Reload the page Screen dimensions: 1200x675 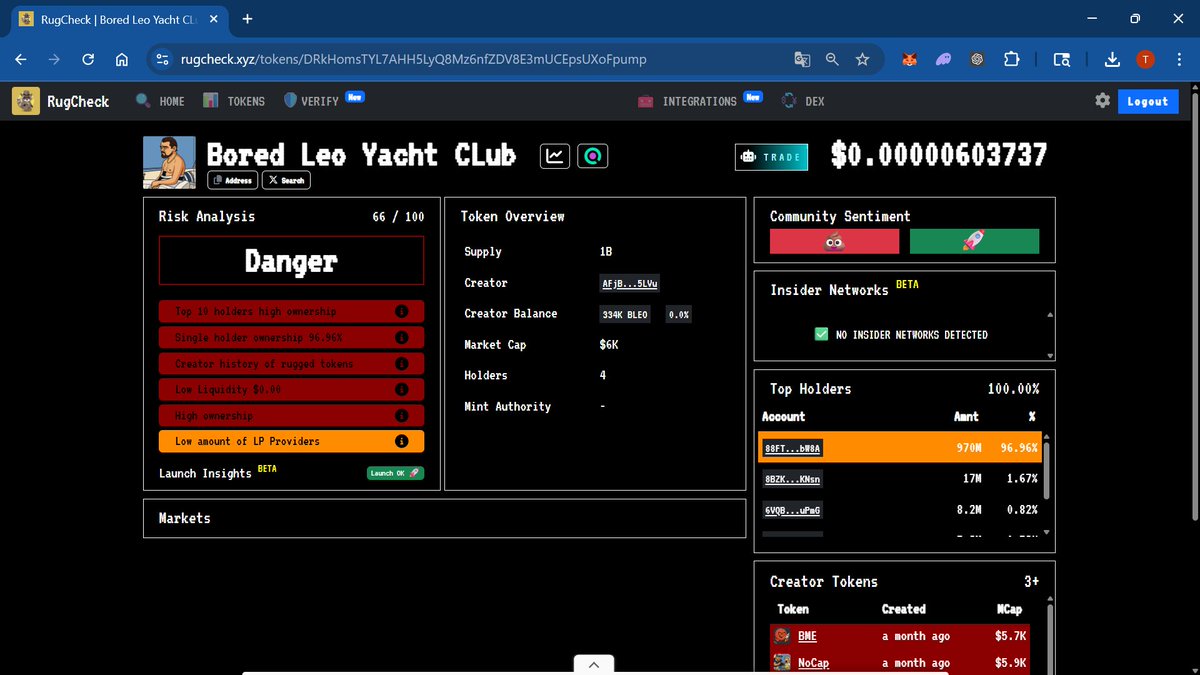(88, 60)
